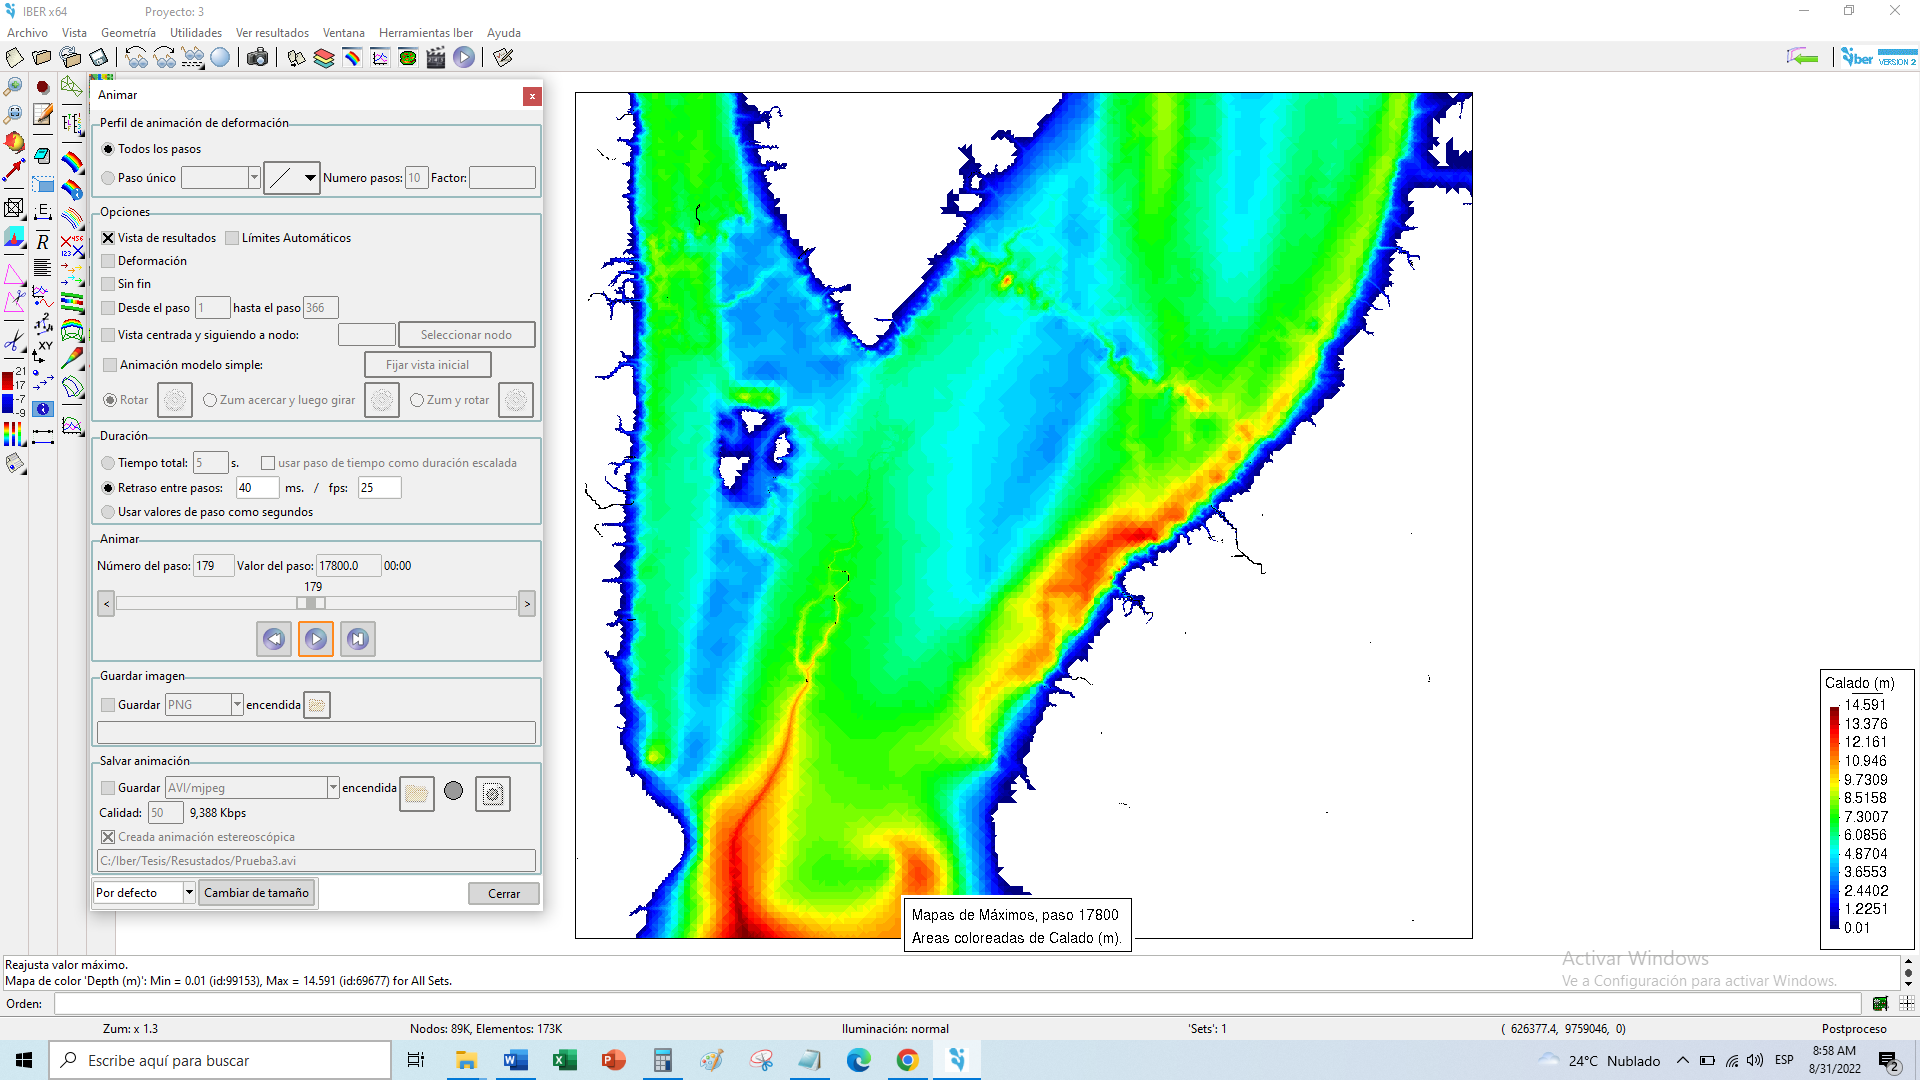Click the stacked layers icon in toolbar
This screenshot has height=1080, width=1920.
click(x=324, y=58)
